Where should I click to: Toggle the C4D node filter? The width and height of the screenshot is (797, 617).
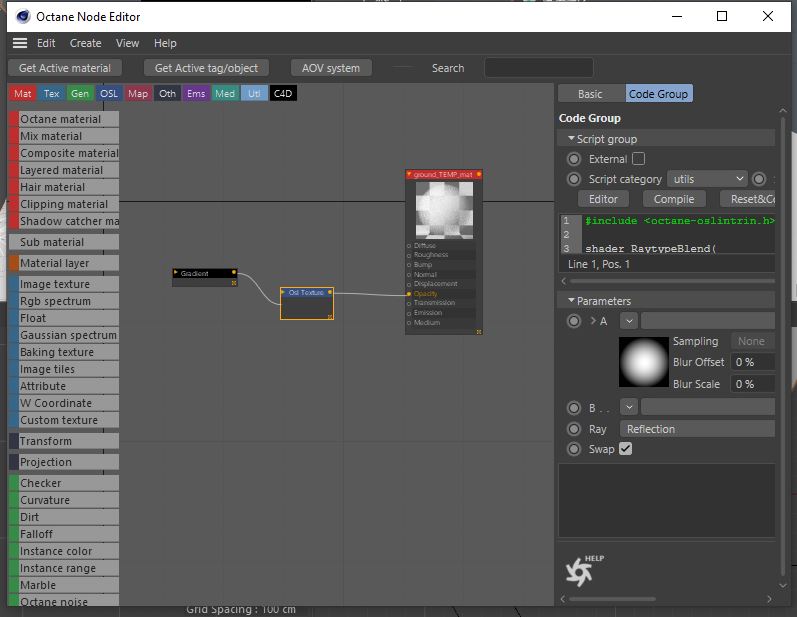[283, 94]
